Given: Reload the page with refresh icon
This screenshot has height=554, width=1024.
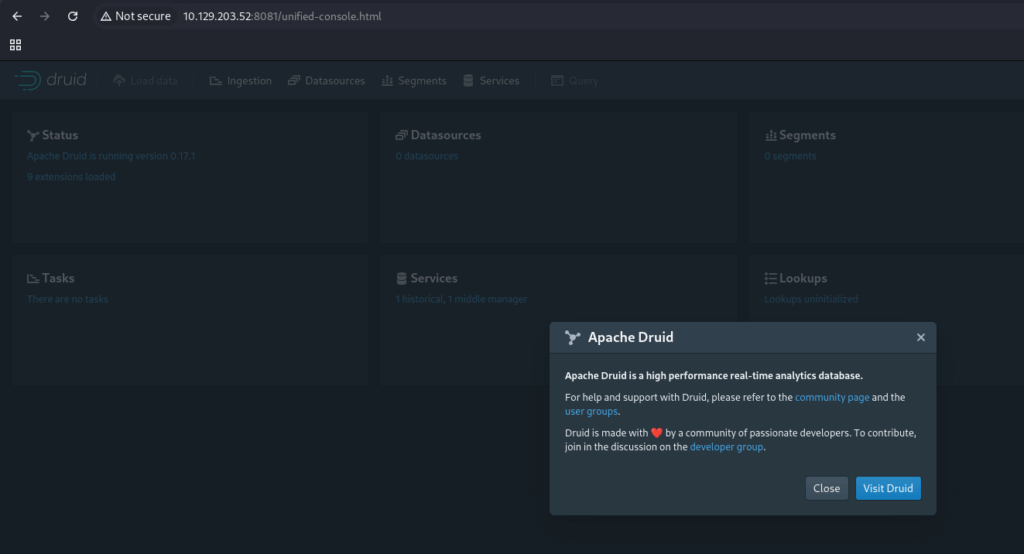Looking at the screenshot, I should tap(72, 16).
